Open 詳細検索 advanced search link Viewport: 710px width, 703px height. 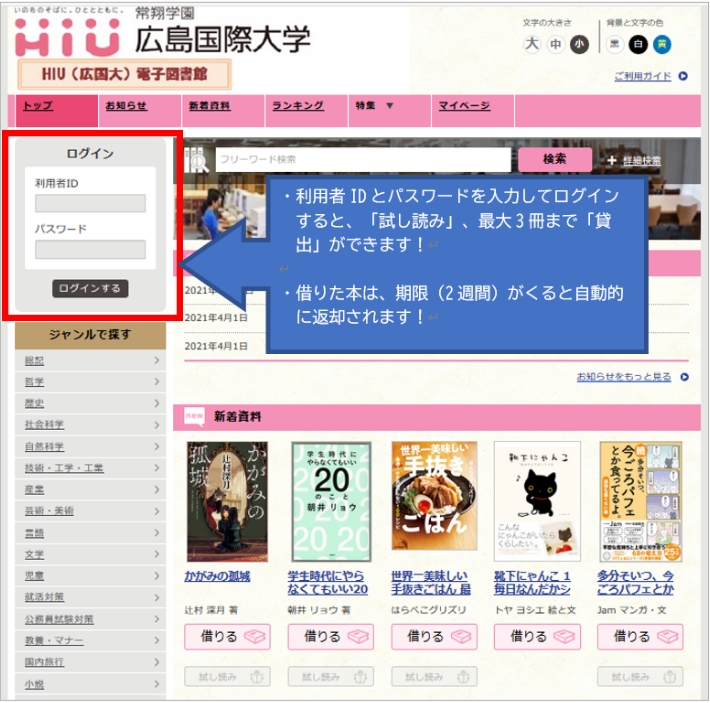(642, 160)
